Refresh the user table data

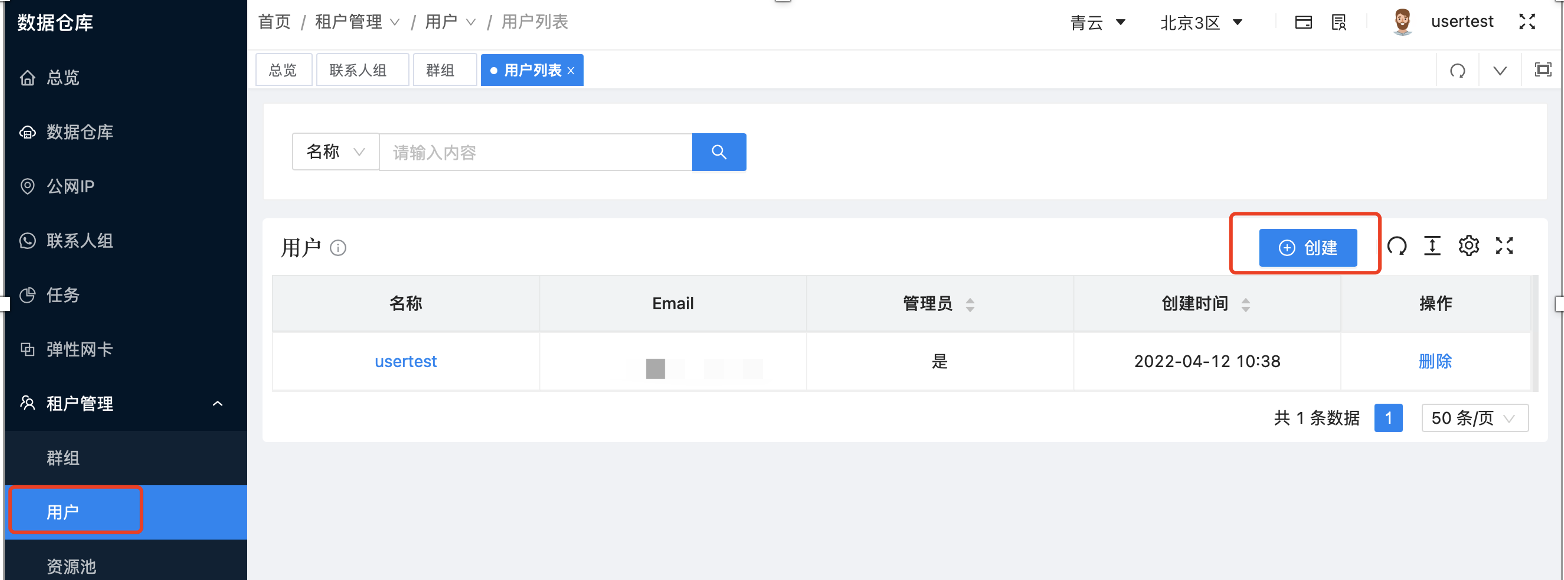click(1397, 245)
